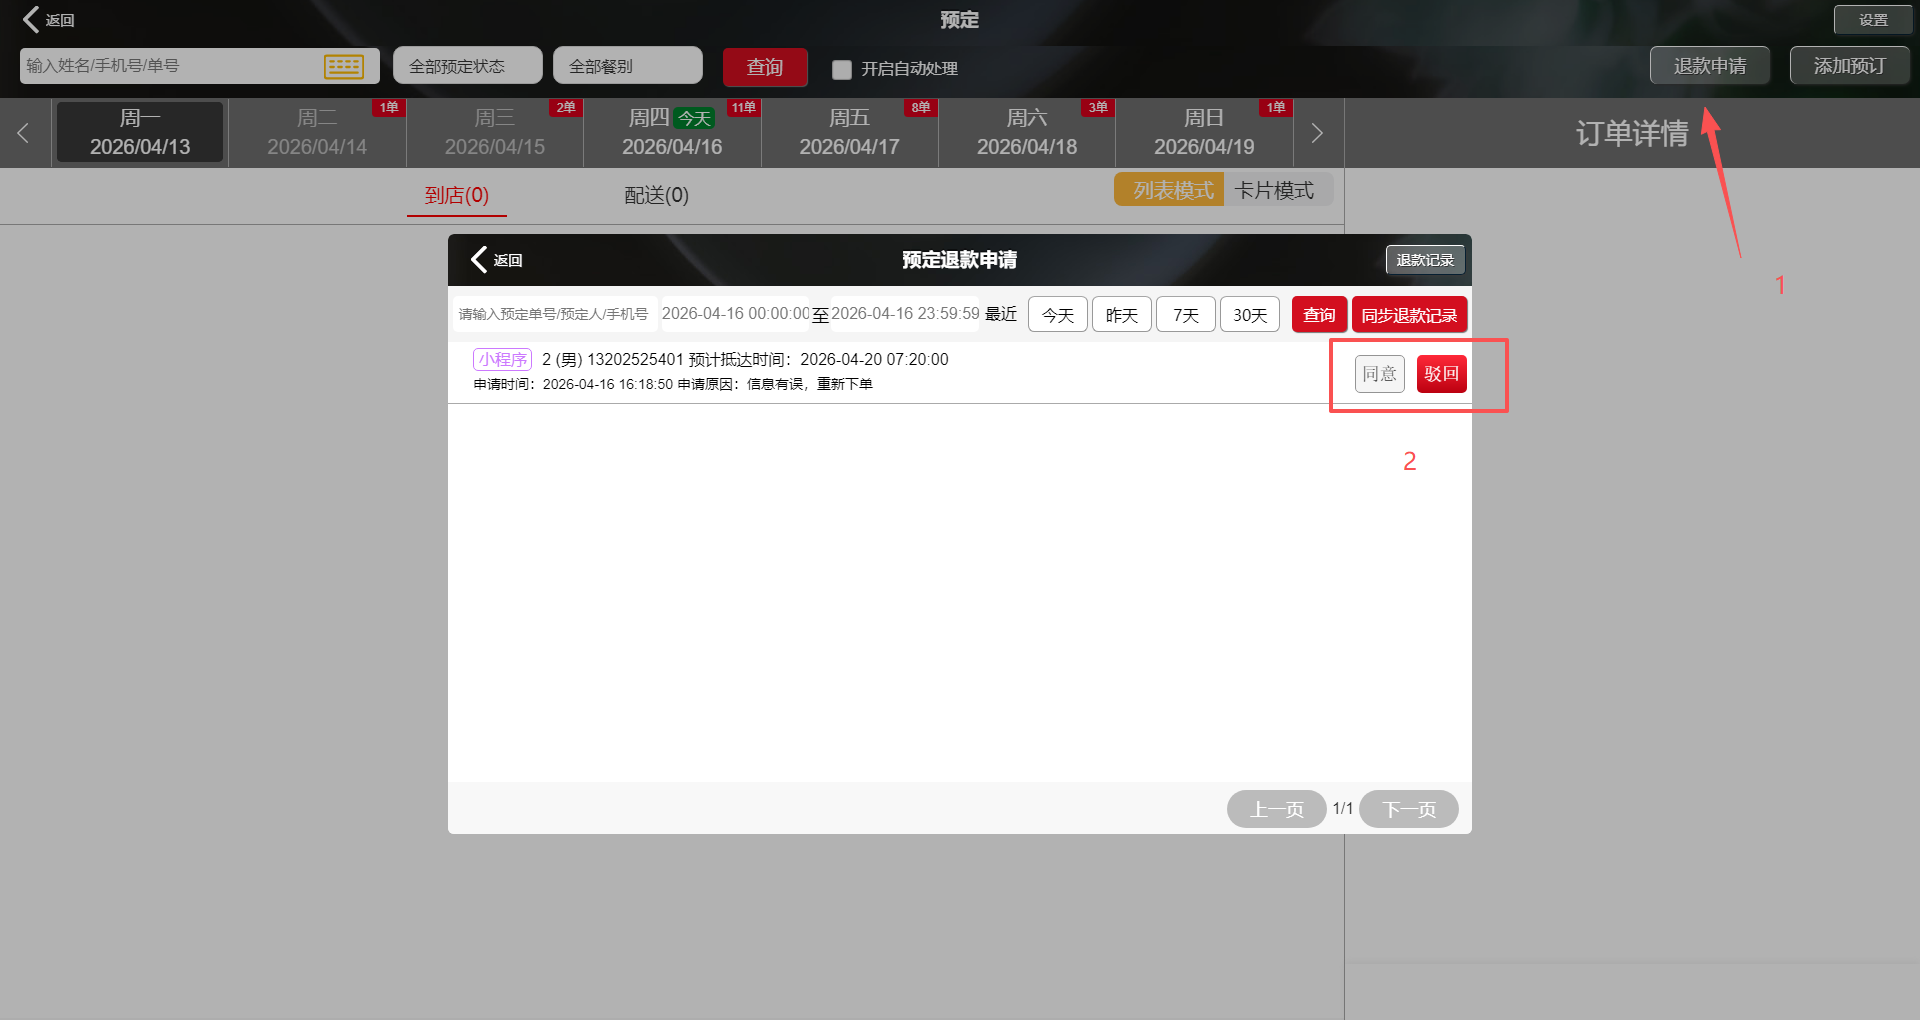The height and width of the screenshot is (1020, 1920).
Task: Filter by 7天 quick range
Action: coord(1186,315)
